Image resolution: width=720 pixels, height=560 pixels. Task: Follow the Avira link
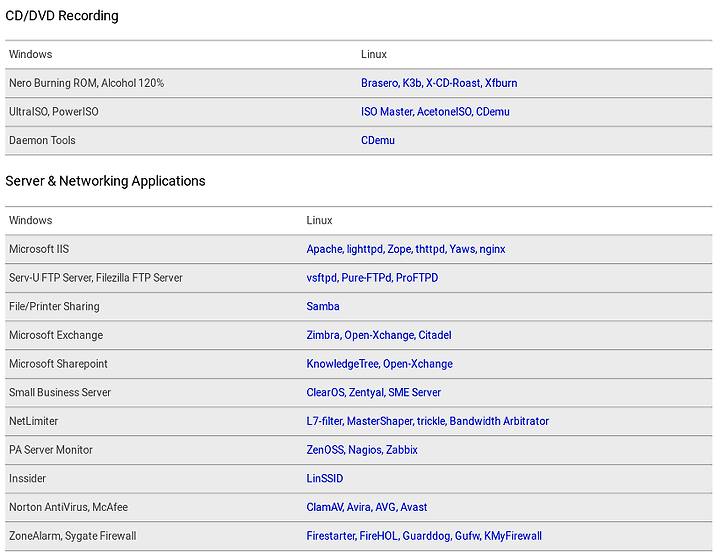coord(359,507)
